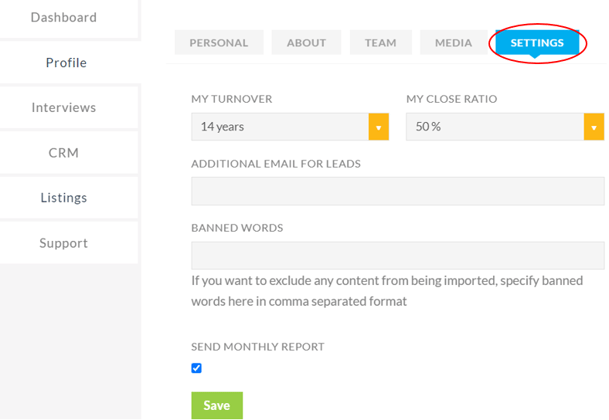The image size is (609, 420).
Task: Click the Banned Words label
Action: [237, 228]
